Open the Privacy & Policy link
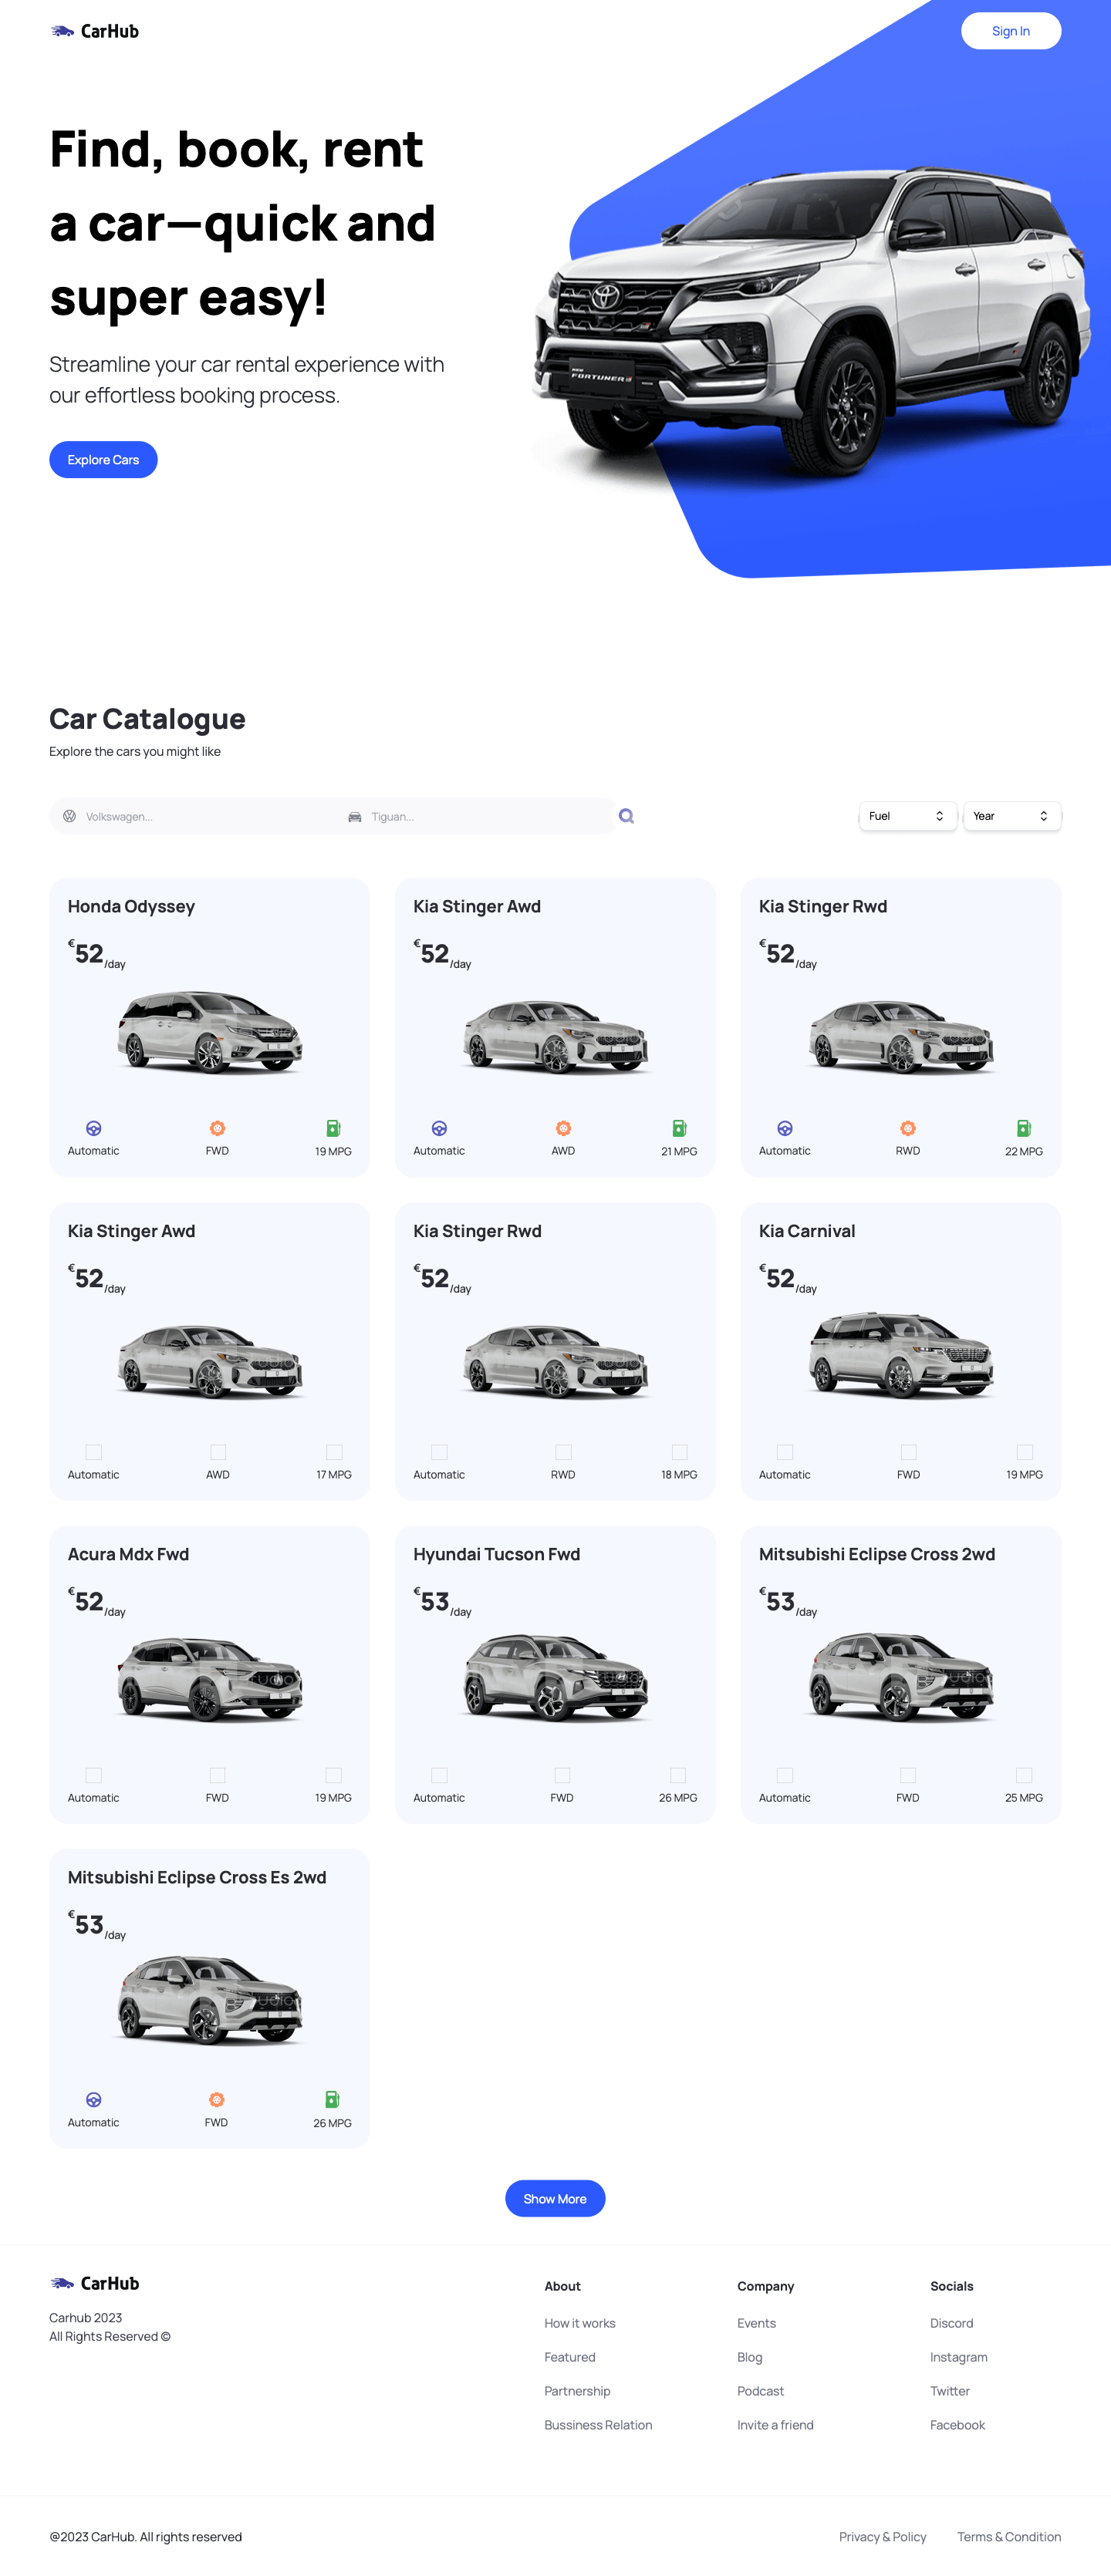Viewport: 1111px width, 2576px height. (x=882, y=2537)
